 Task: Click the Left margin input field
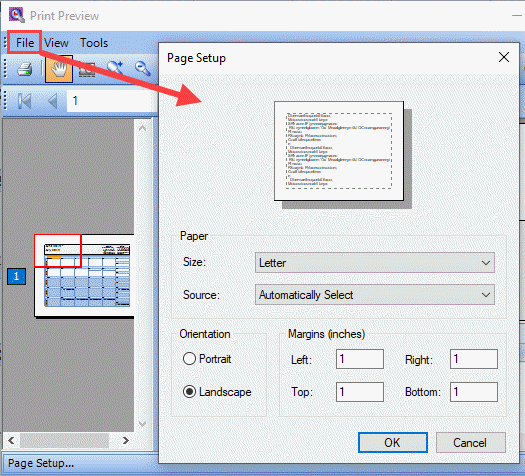pyautogui.click(x=360, y=359)
